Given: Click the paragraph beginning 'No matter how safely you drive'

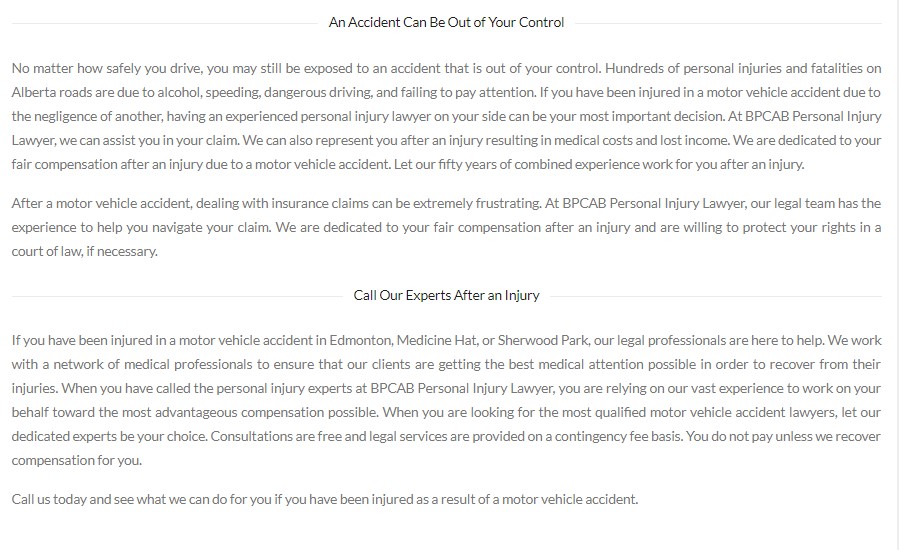Looking at the screenshot, I should tap(446, 116).
